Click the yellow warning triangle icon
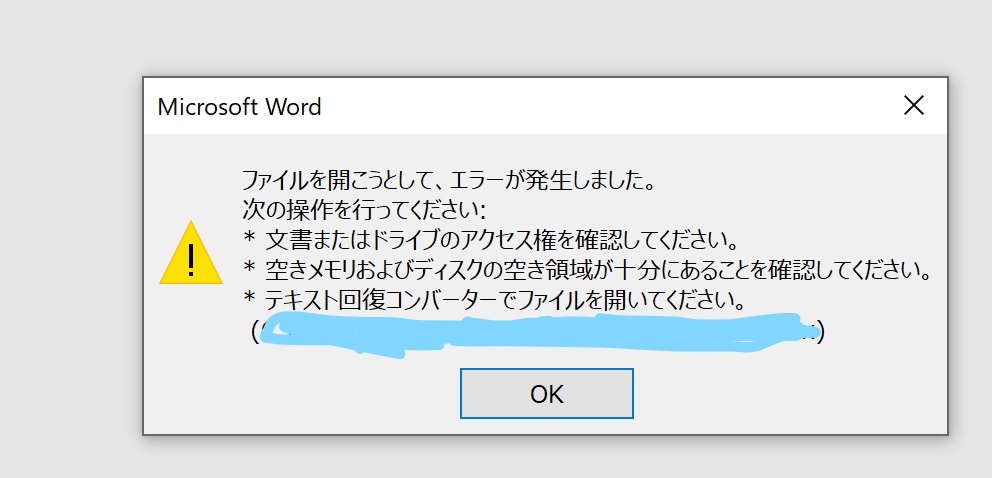Screen dimensions: 992x478 pyautogui.click(x=191, y=253)
